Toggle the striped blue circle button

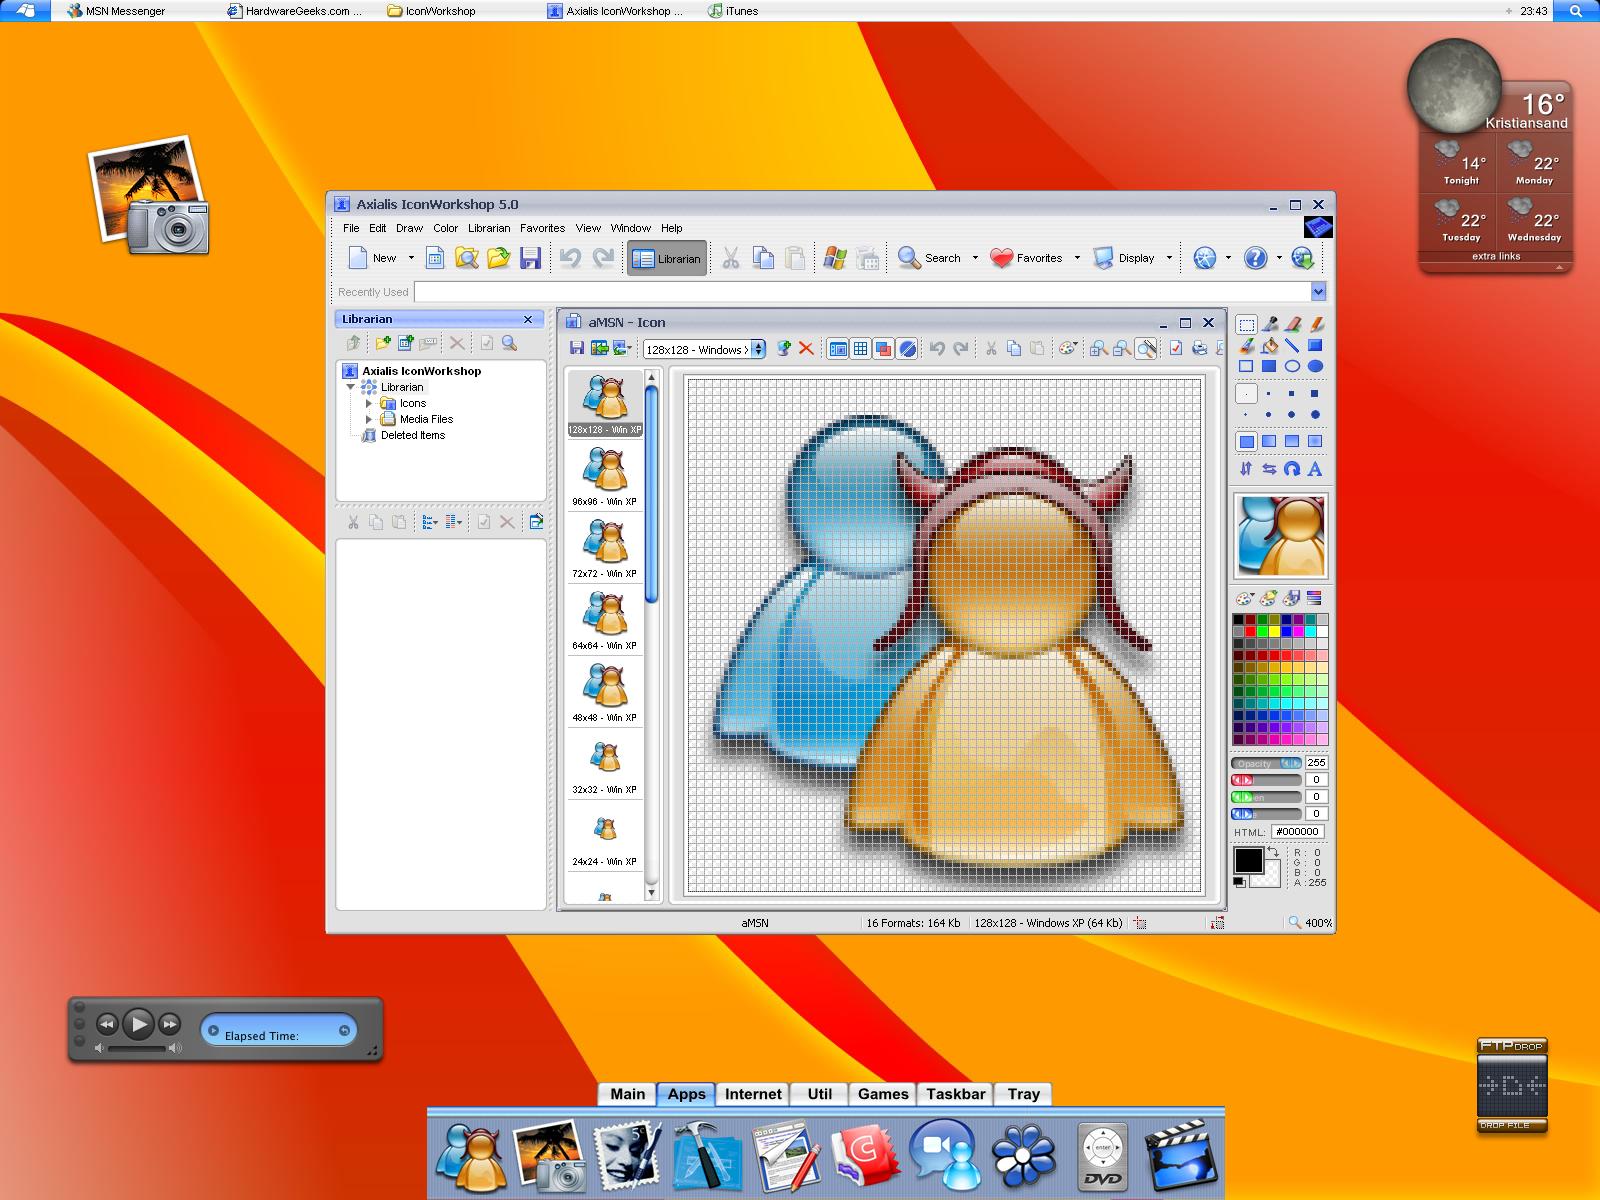pos(907,348)
